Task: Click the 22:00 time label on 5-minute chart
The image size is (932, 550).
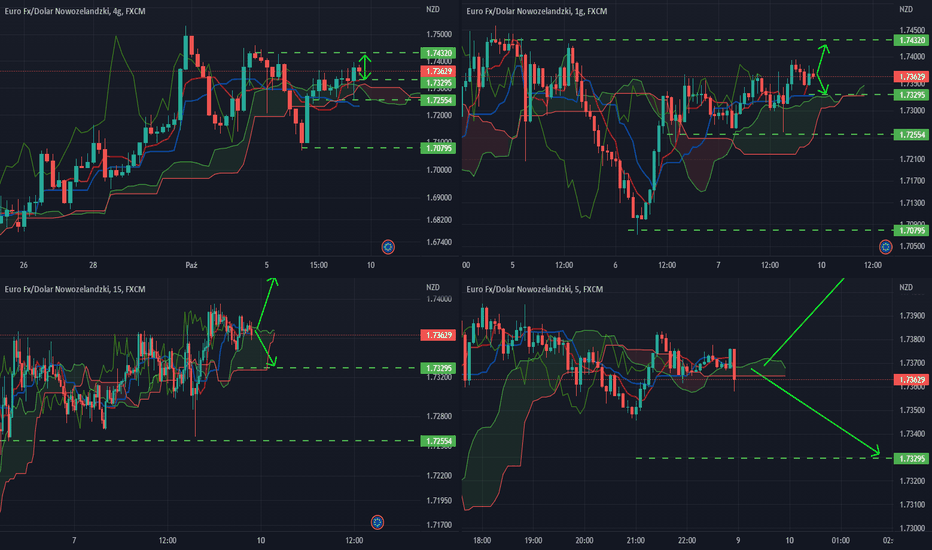Action: (x=687, y=540)
